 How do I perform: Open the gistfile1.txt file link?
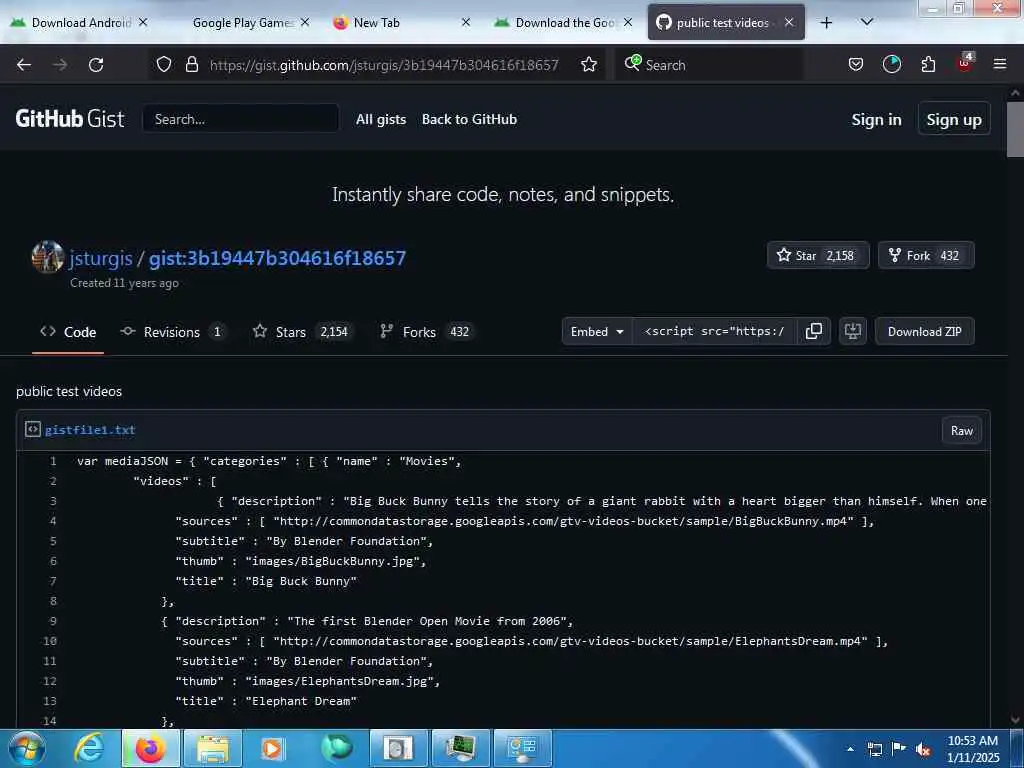coord(89,430)
